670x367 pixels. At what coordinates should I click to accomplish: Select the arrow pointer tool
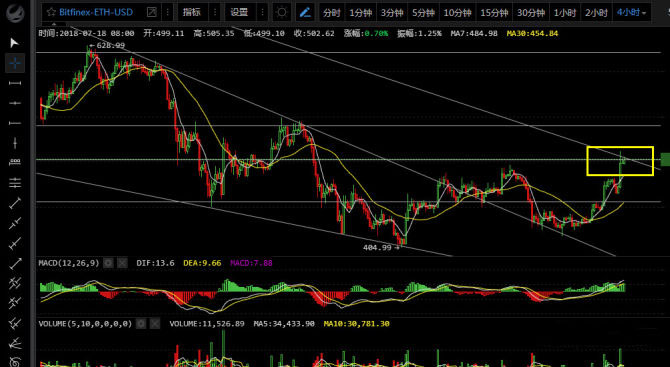(x=15, y=42)
